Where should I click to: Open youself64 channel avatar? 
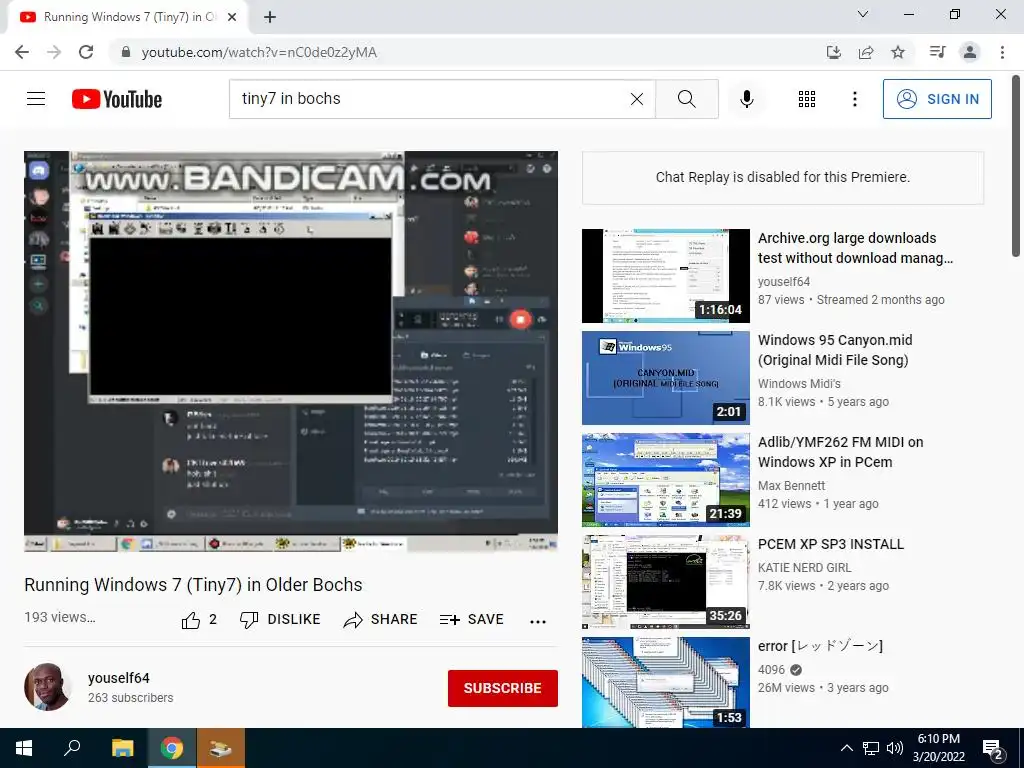click(47, 687)
